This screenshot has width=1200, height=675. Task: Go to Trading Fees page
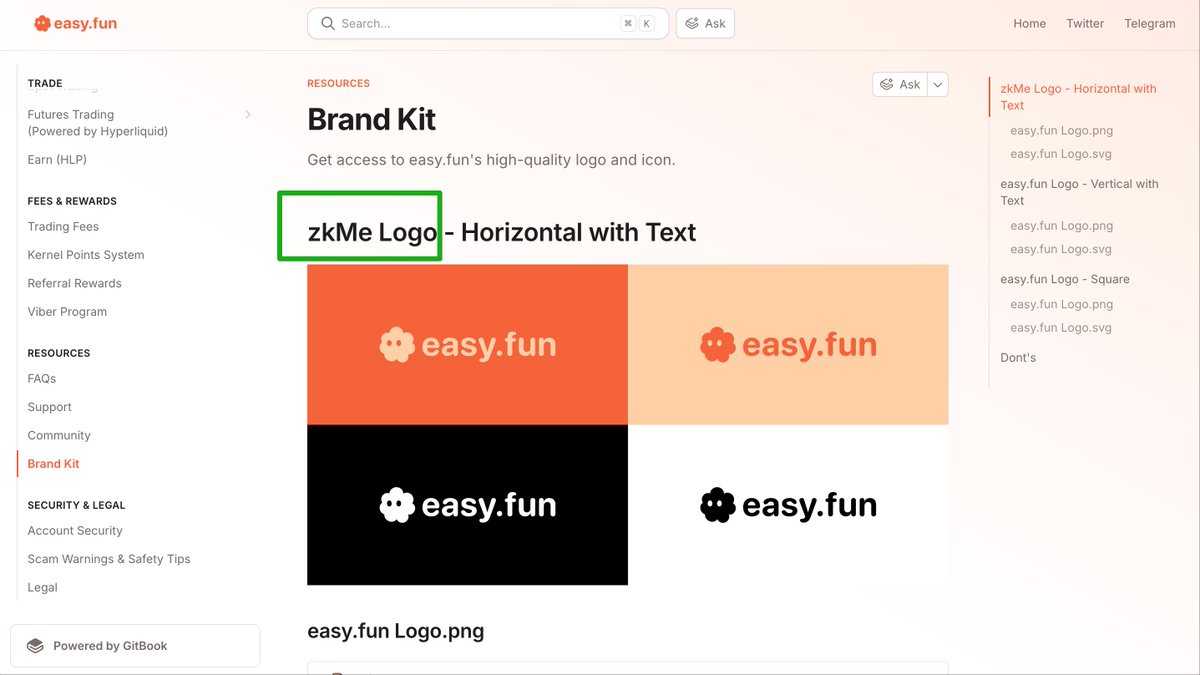click(63, 227)
